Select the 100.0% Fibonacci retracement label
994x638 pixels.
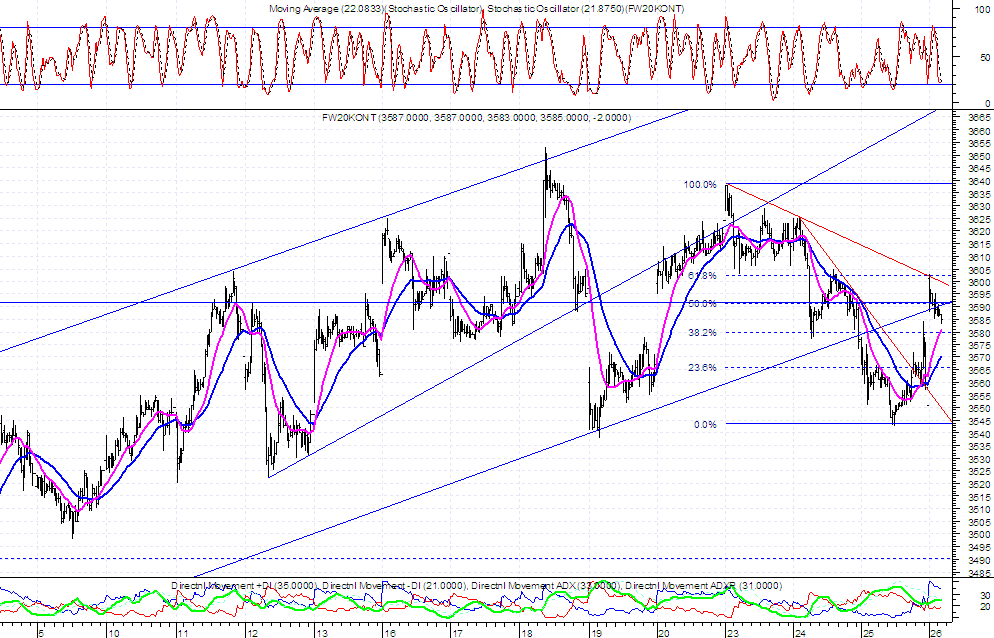pyautogui.click(x=700, y=185)
